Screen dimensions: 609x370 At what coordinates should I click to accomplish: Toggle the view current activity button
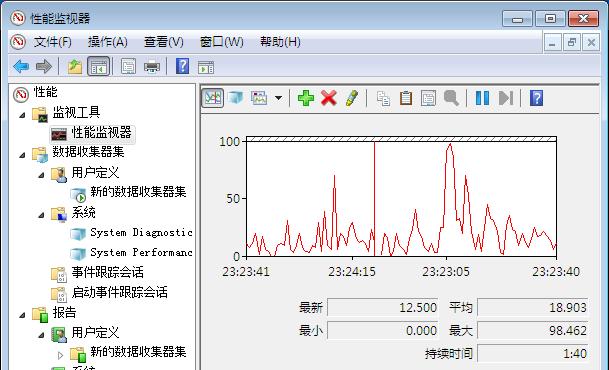point(212,98)
